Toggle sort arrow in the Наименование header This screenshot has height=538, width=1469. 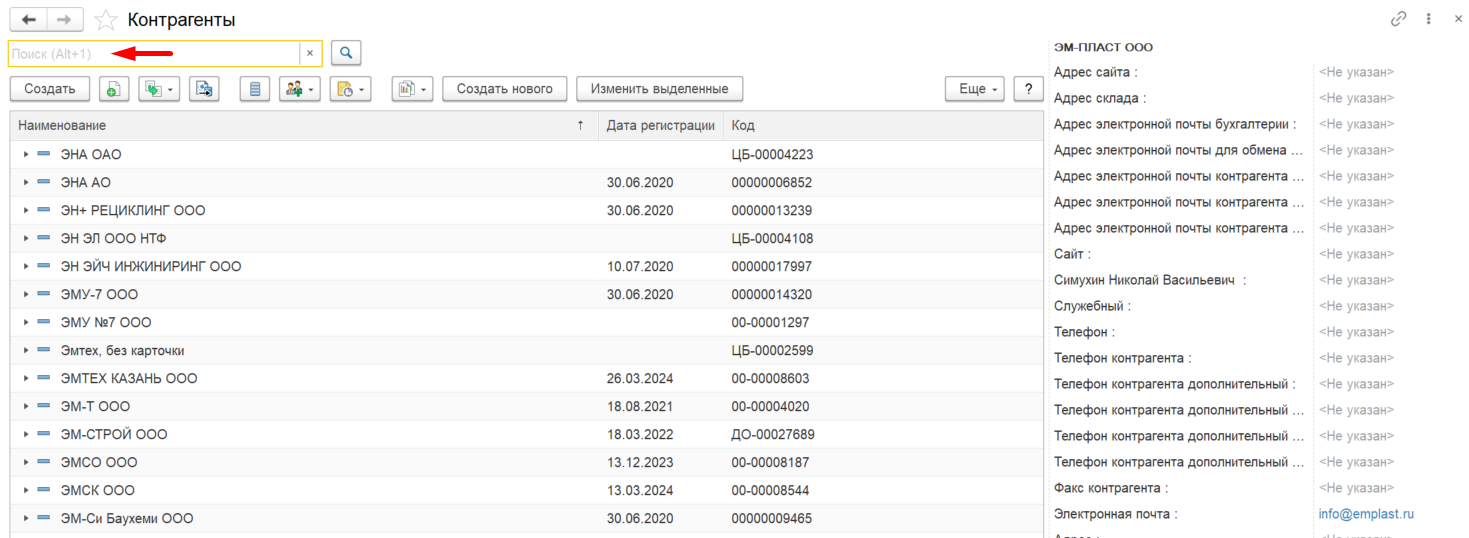point(581,125)
